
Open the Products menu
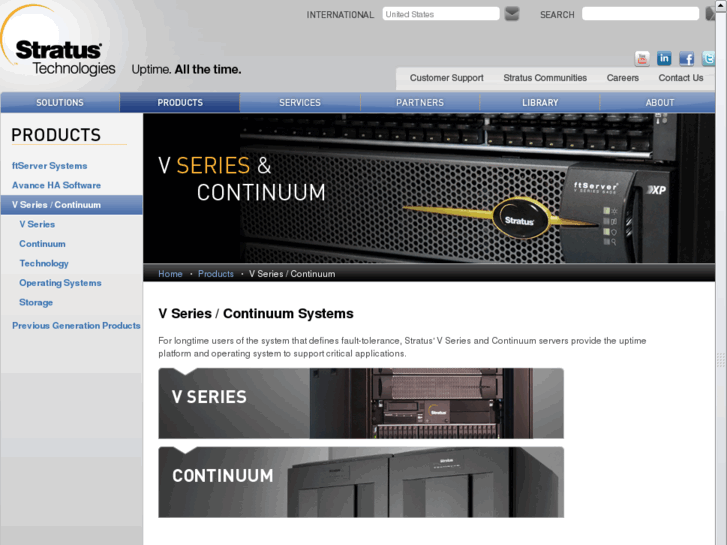(x=180, y=103)
